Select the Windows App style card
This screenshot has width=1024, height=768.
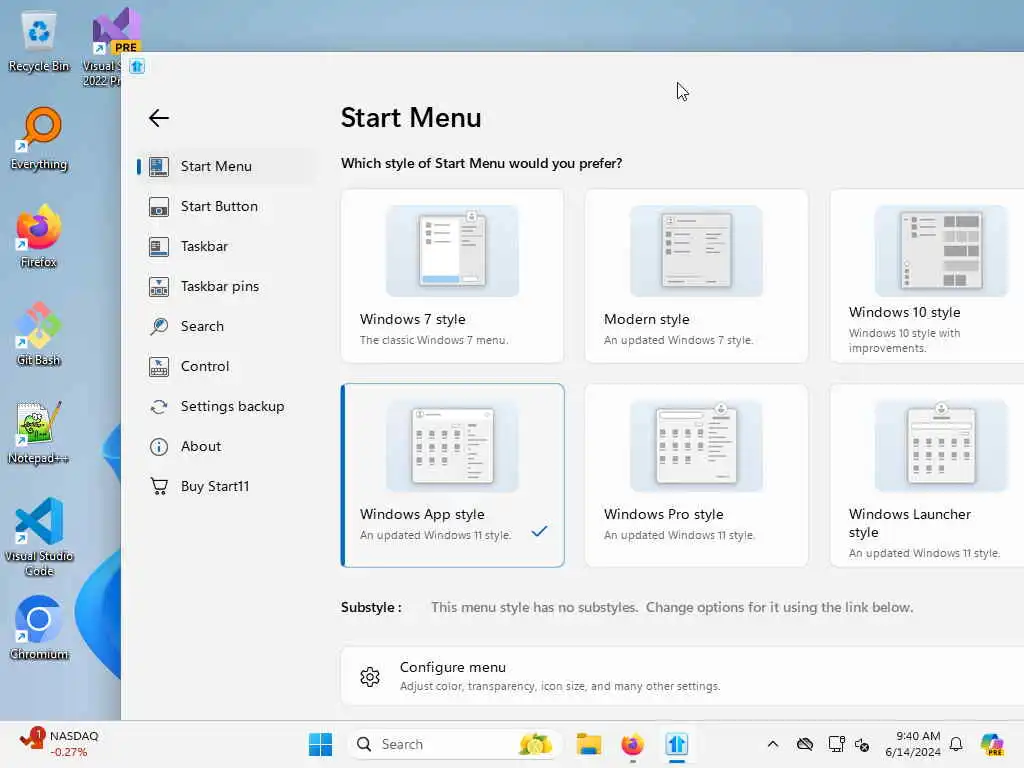pyautogui.click(x=452, y=475)
